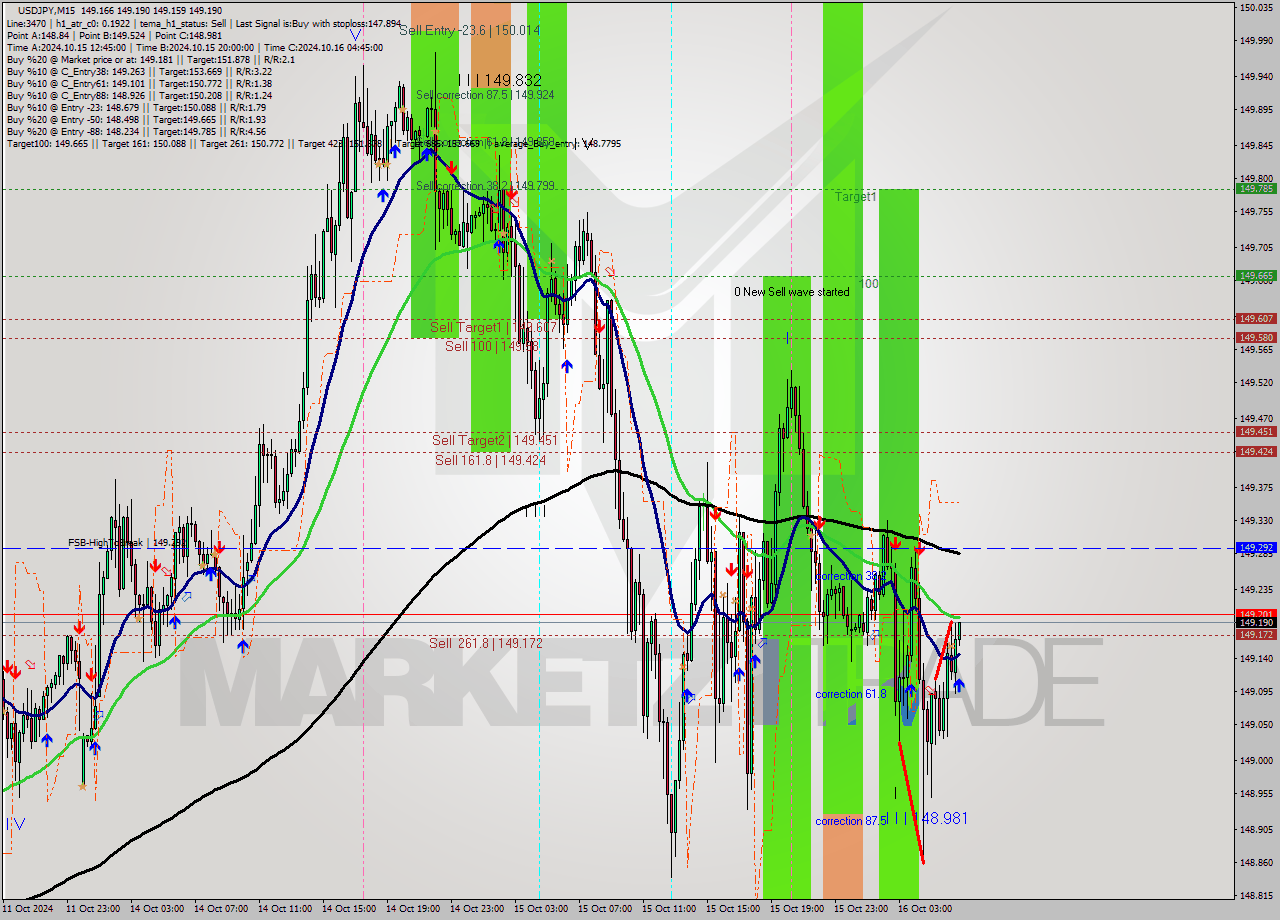Click the black 149.190 current price tag
The image size is (1280, 920).
[x=1256, y=623]
